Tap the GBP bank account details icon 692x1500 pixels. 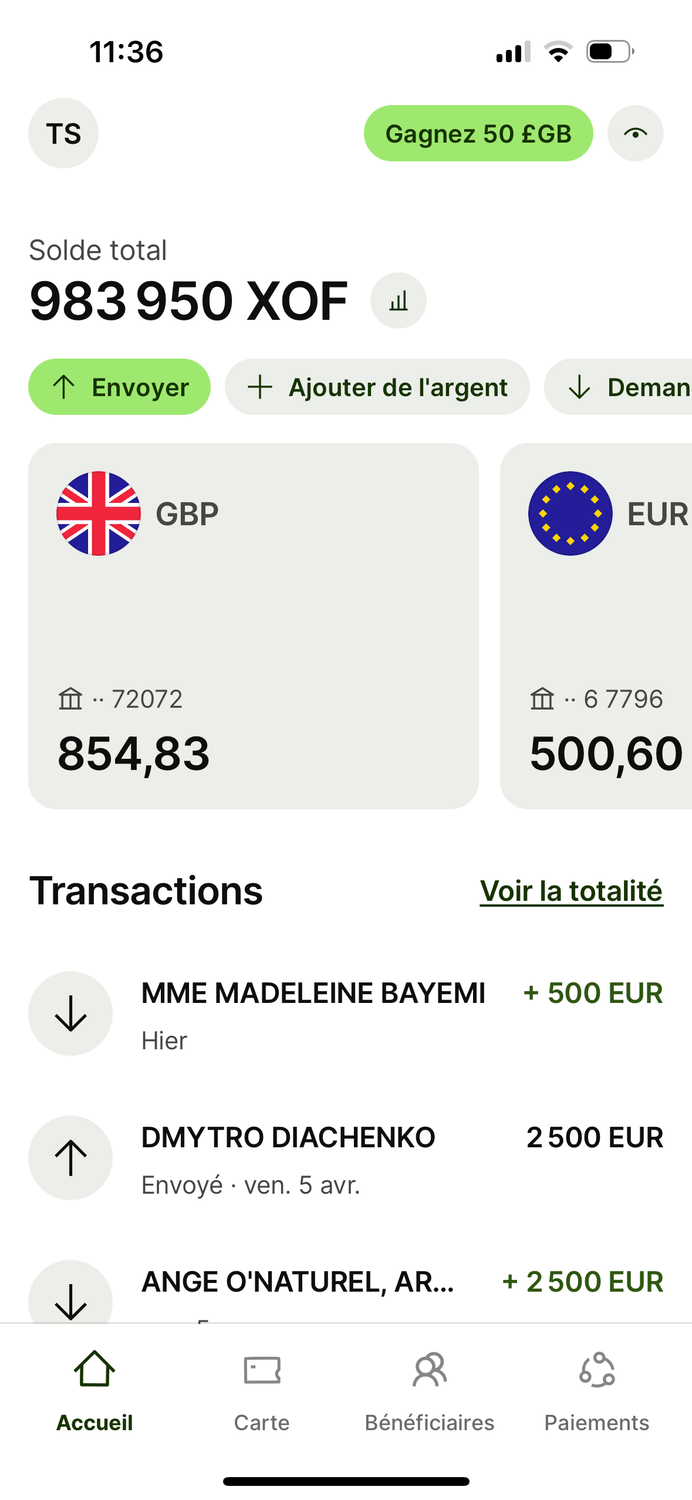pos(70,699)
